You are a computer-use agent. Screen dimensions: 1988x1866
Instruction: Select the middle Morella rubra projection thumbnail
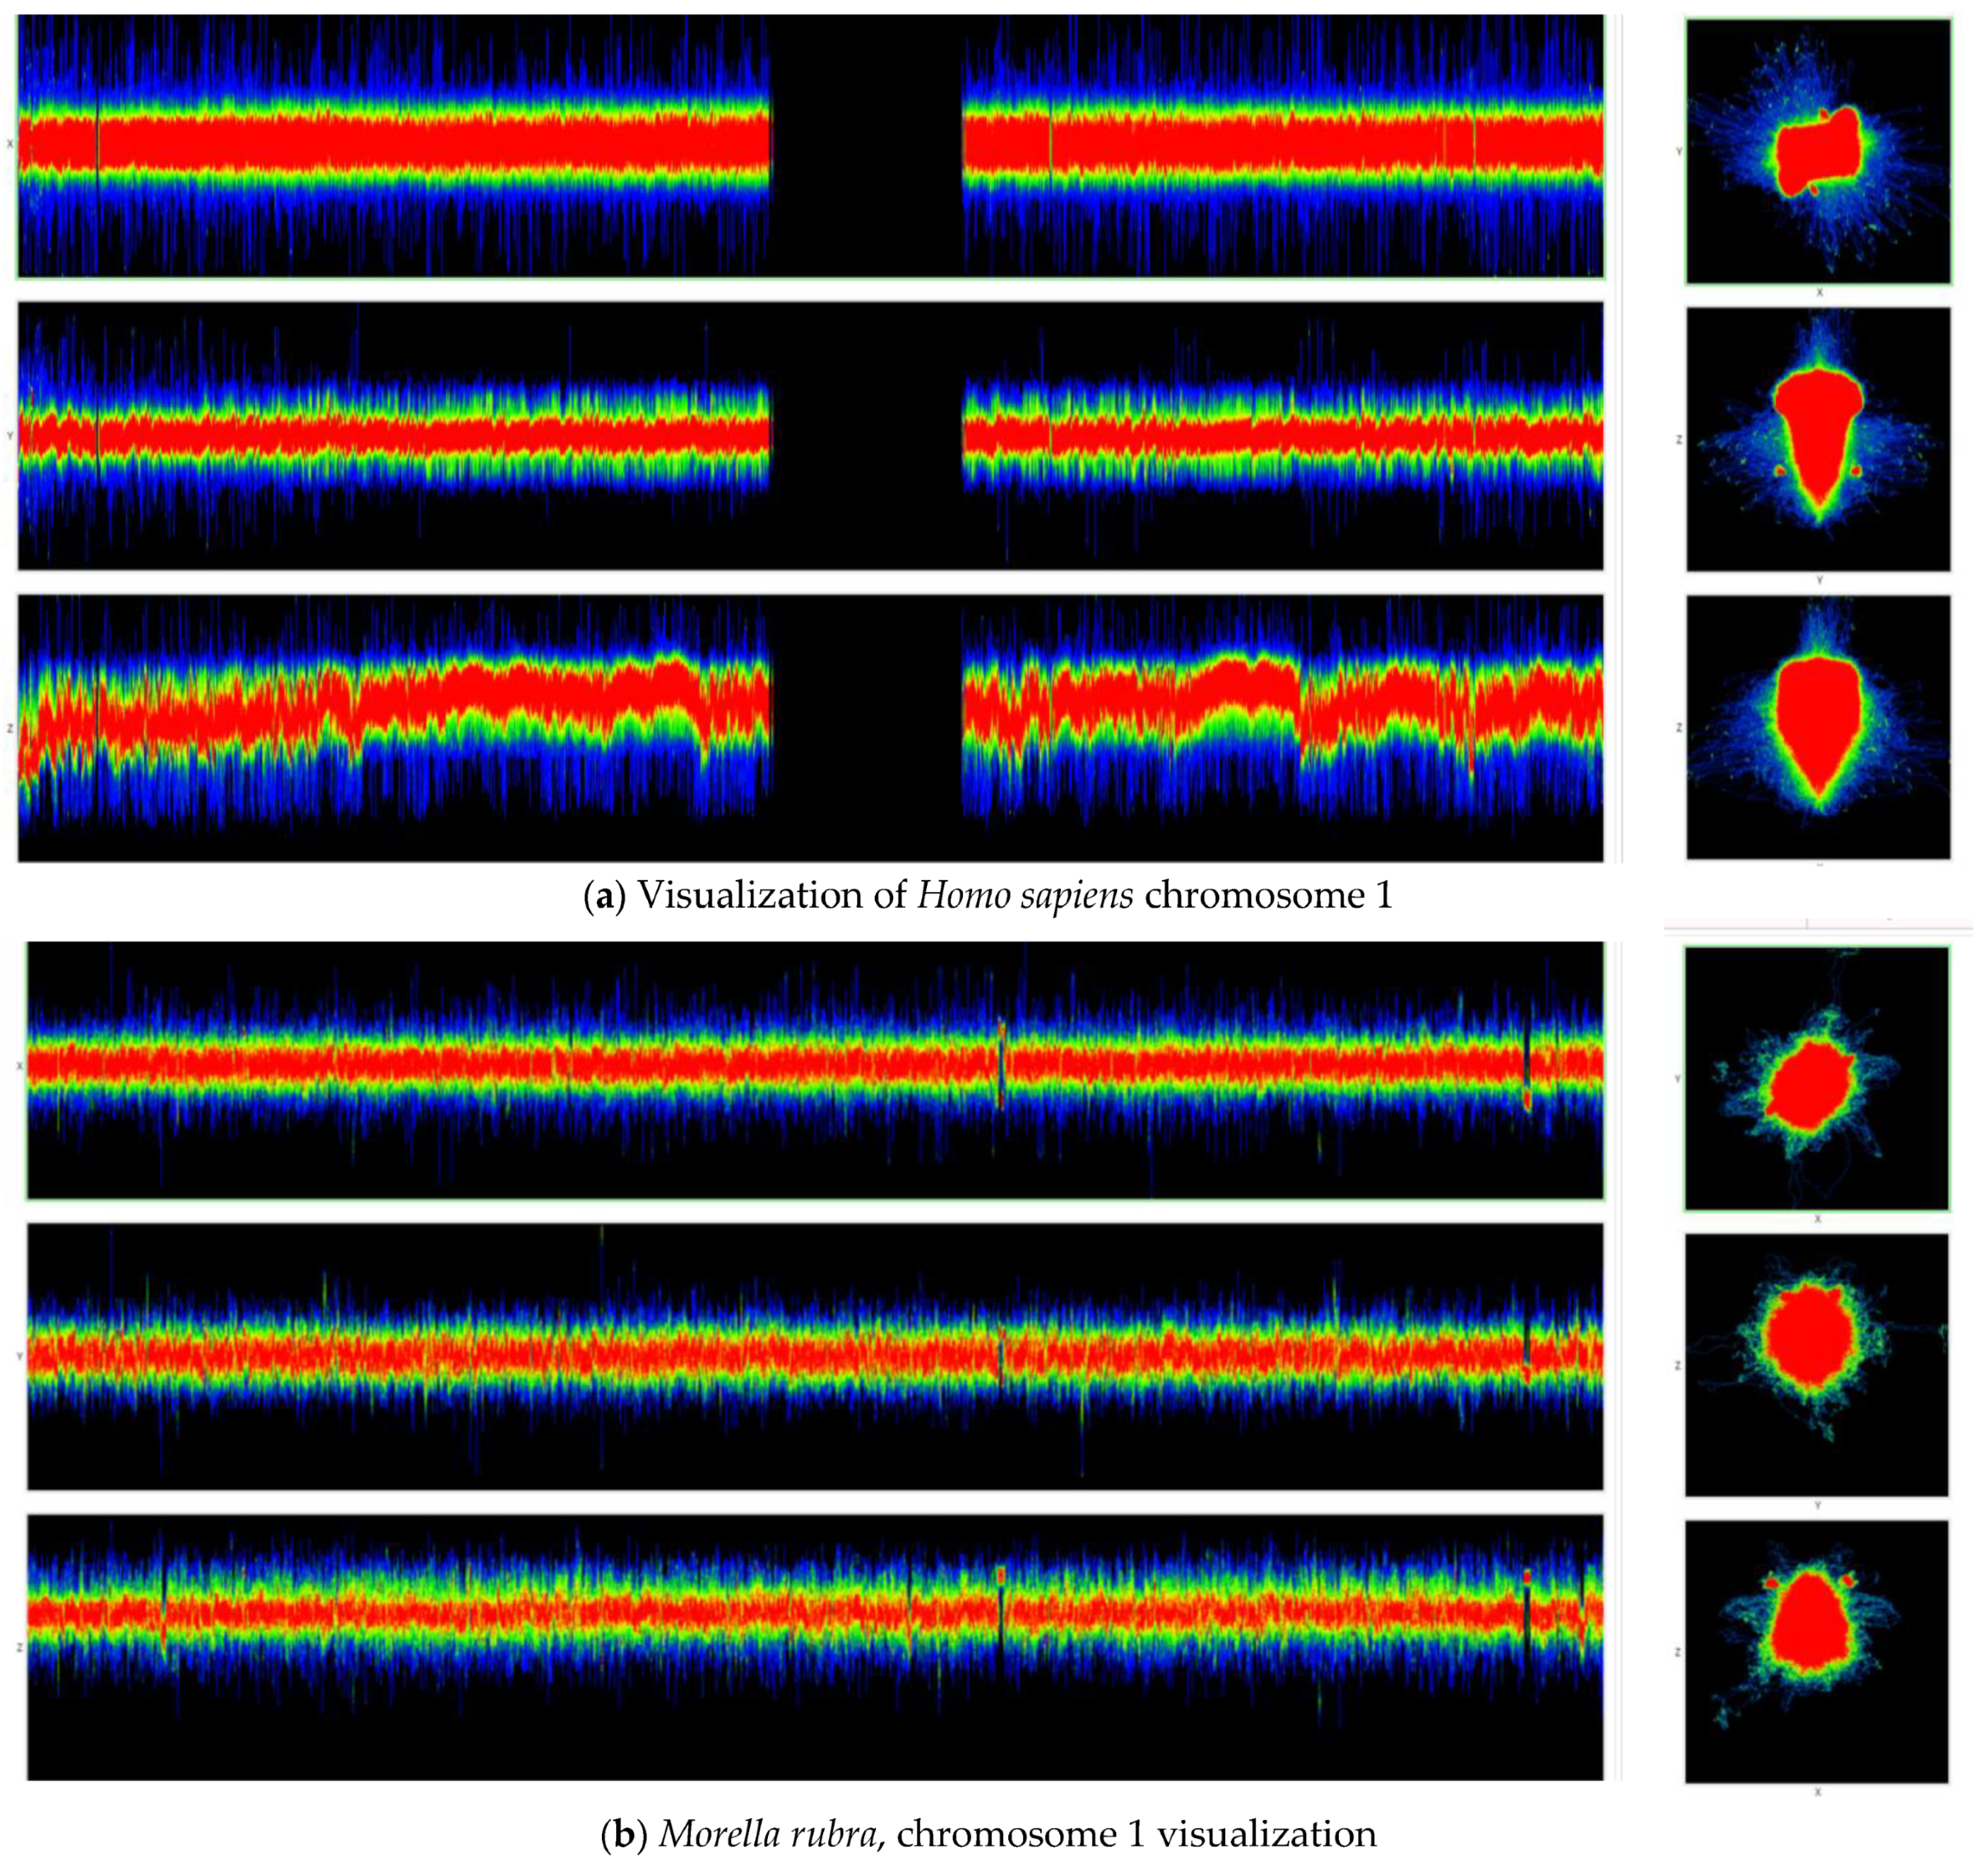[1816, 1365]
